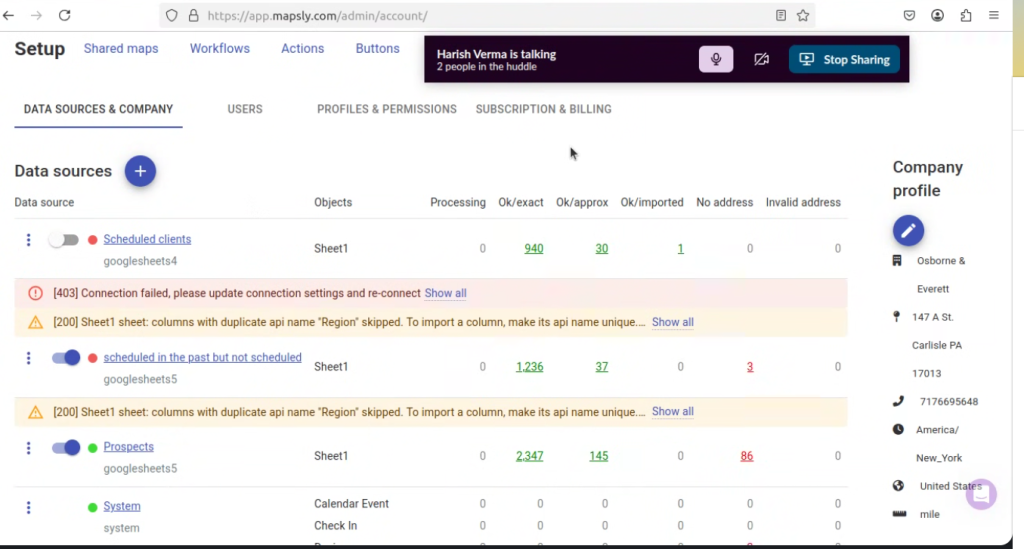Open the chat support bubble icon
The image size is (1024, 549).
click(x=981, y=494)
